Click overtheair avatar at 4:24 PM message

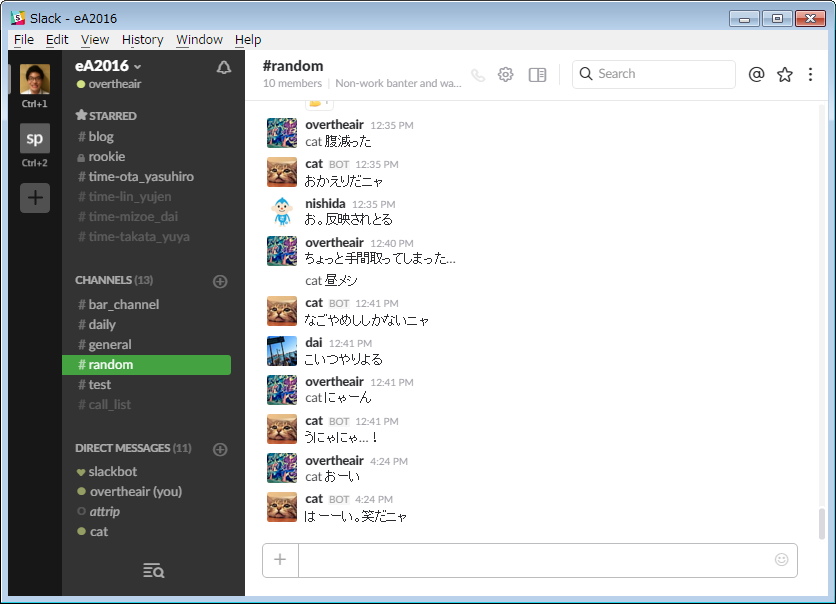click(282, 468)
